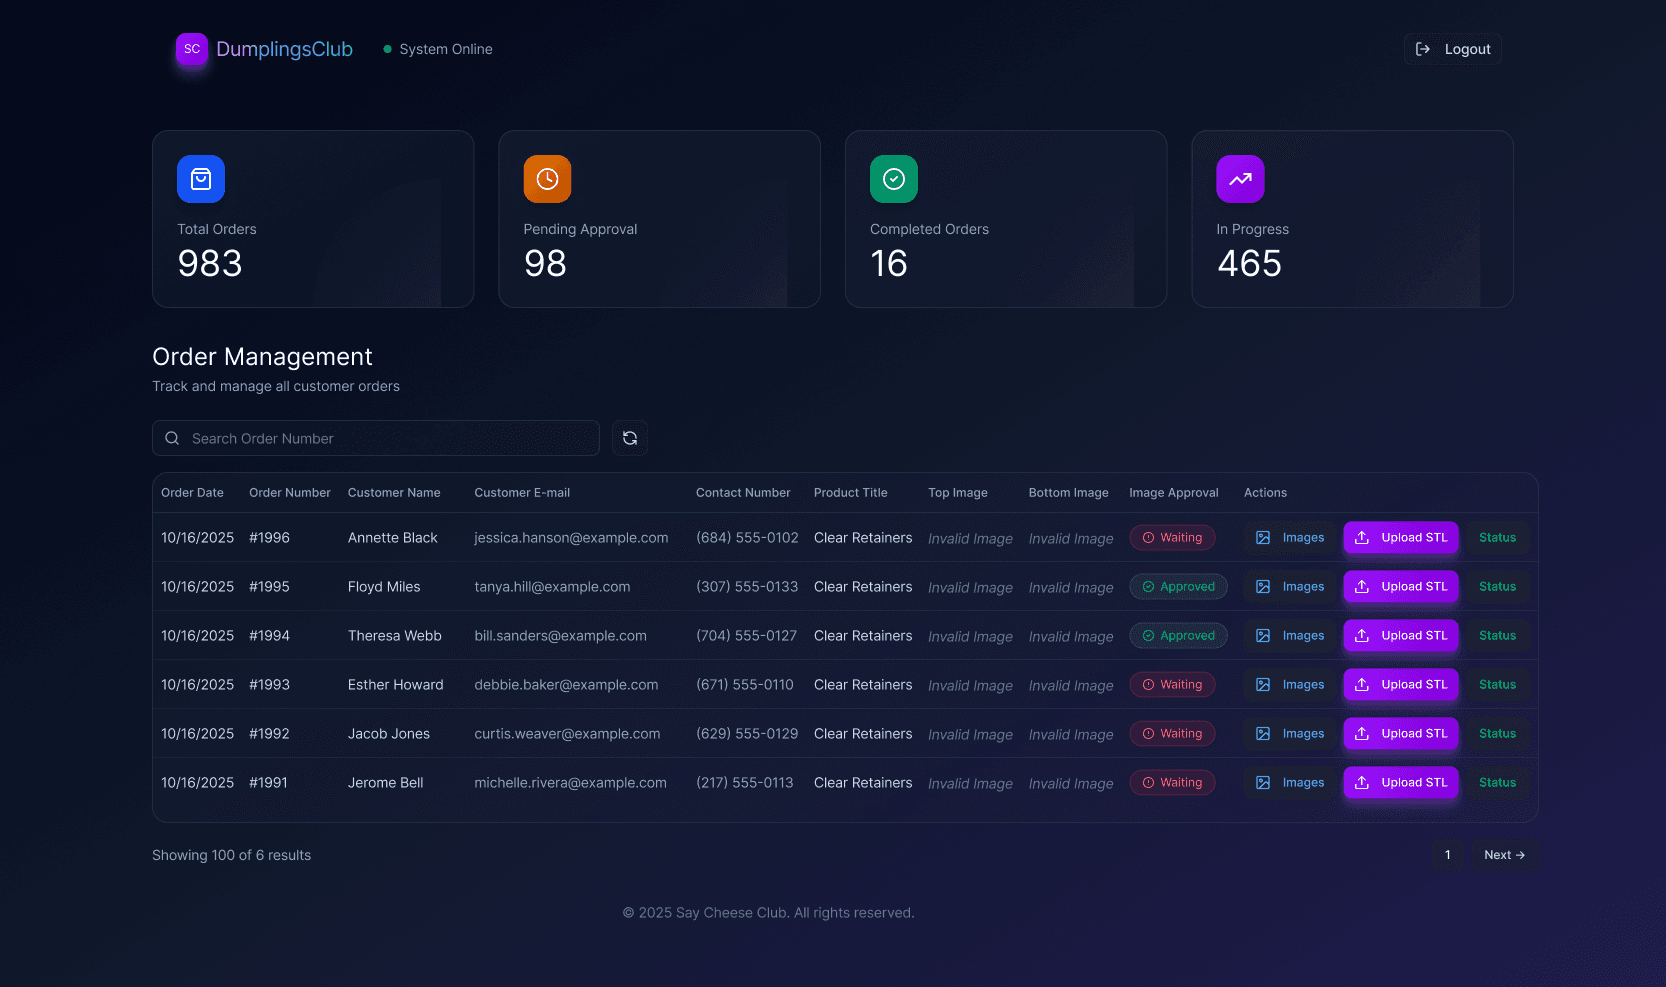1666x987 pixels.
Task: Click the In Progress trending arrow icon
Action: click(x=1240, y=179)
